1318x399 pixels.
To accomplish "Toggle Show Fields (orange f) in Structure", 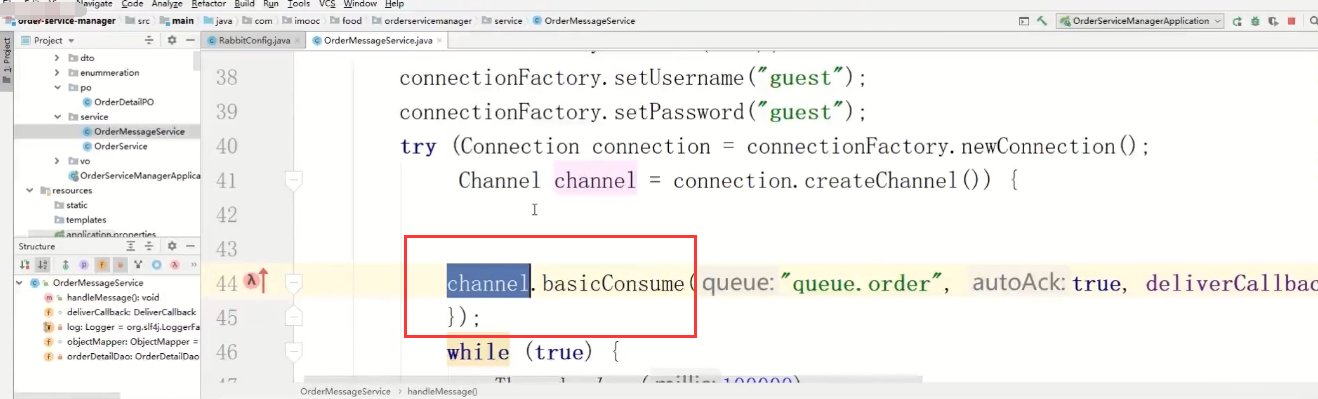I will point(102,265).
